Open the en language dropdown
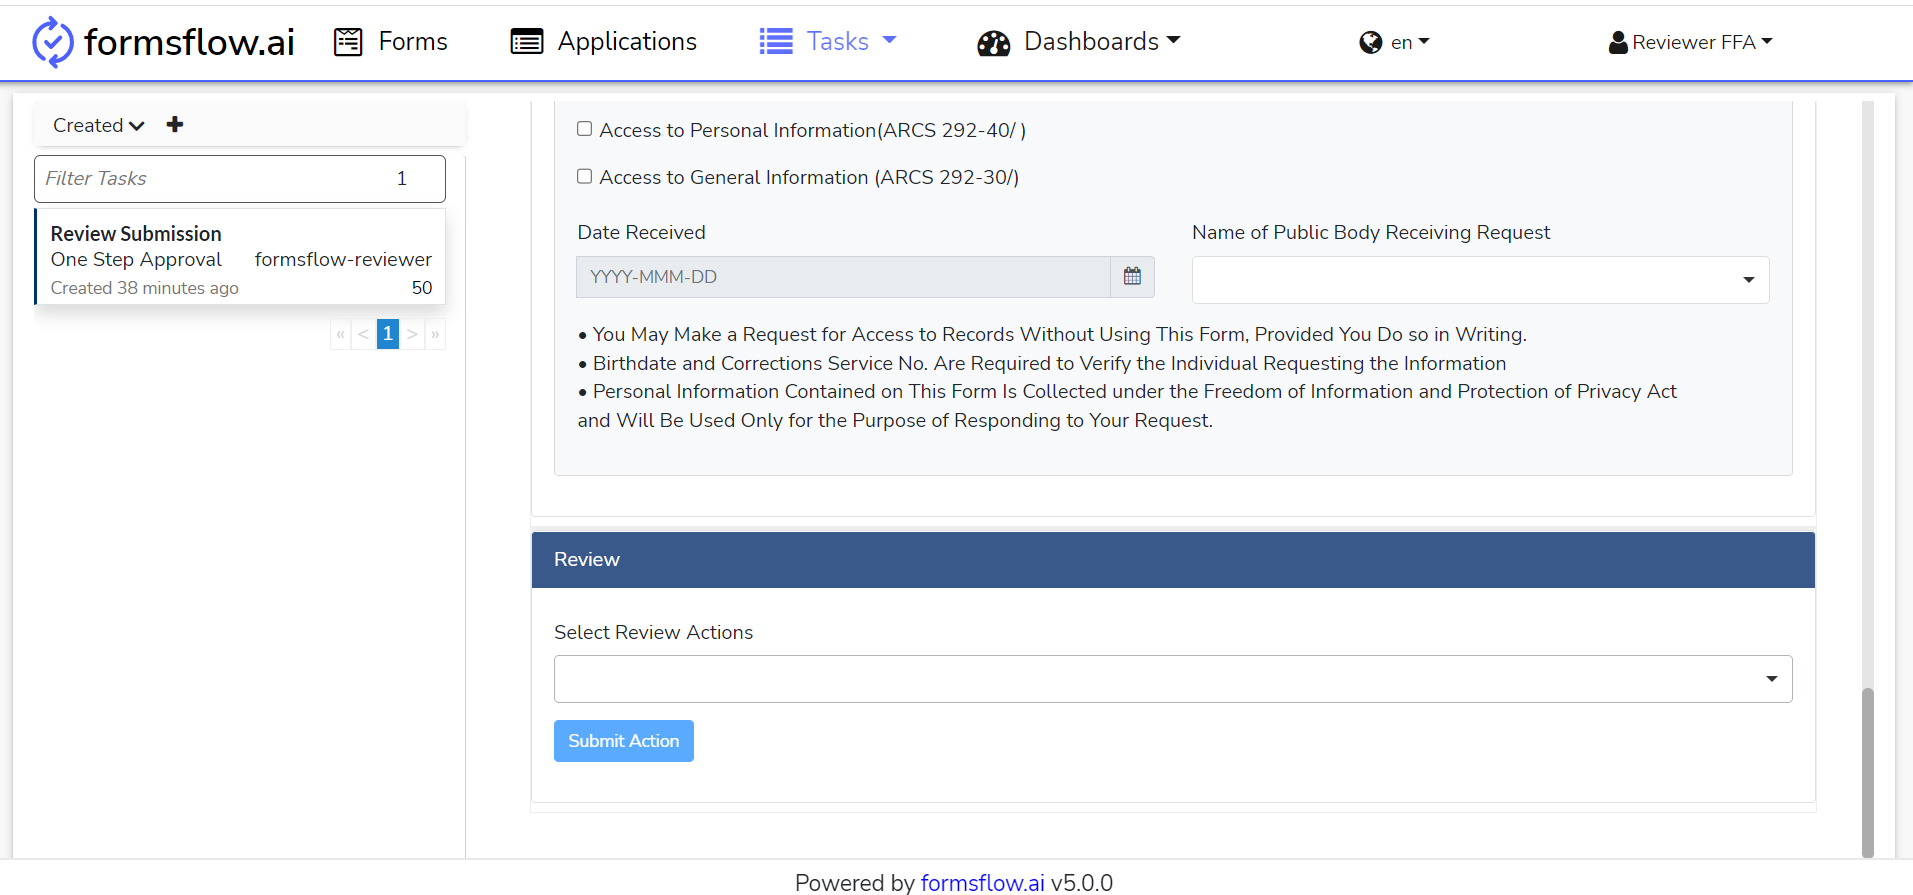The height and width of the screenshot is (895, 1913). pyautogui.click(x=1410, y=42)
